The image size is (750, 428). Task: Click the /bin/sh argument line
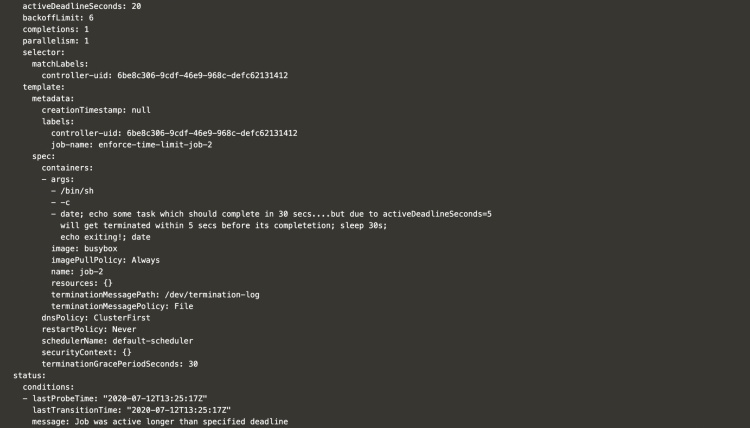coord(72,191)
